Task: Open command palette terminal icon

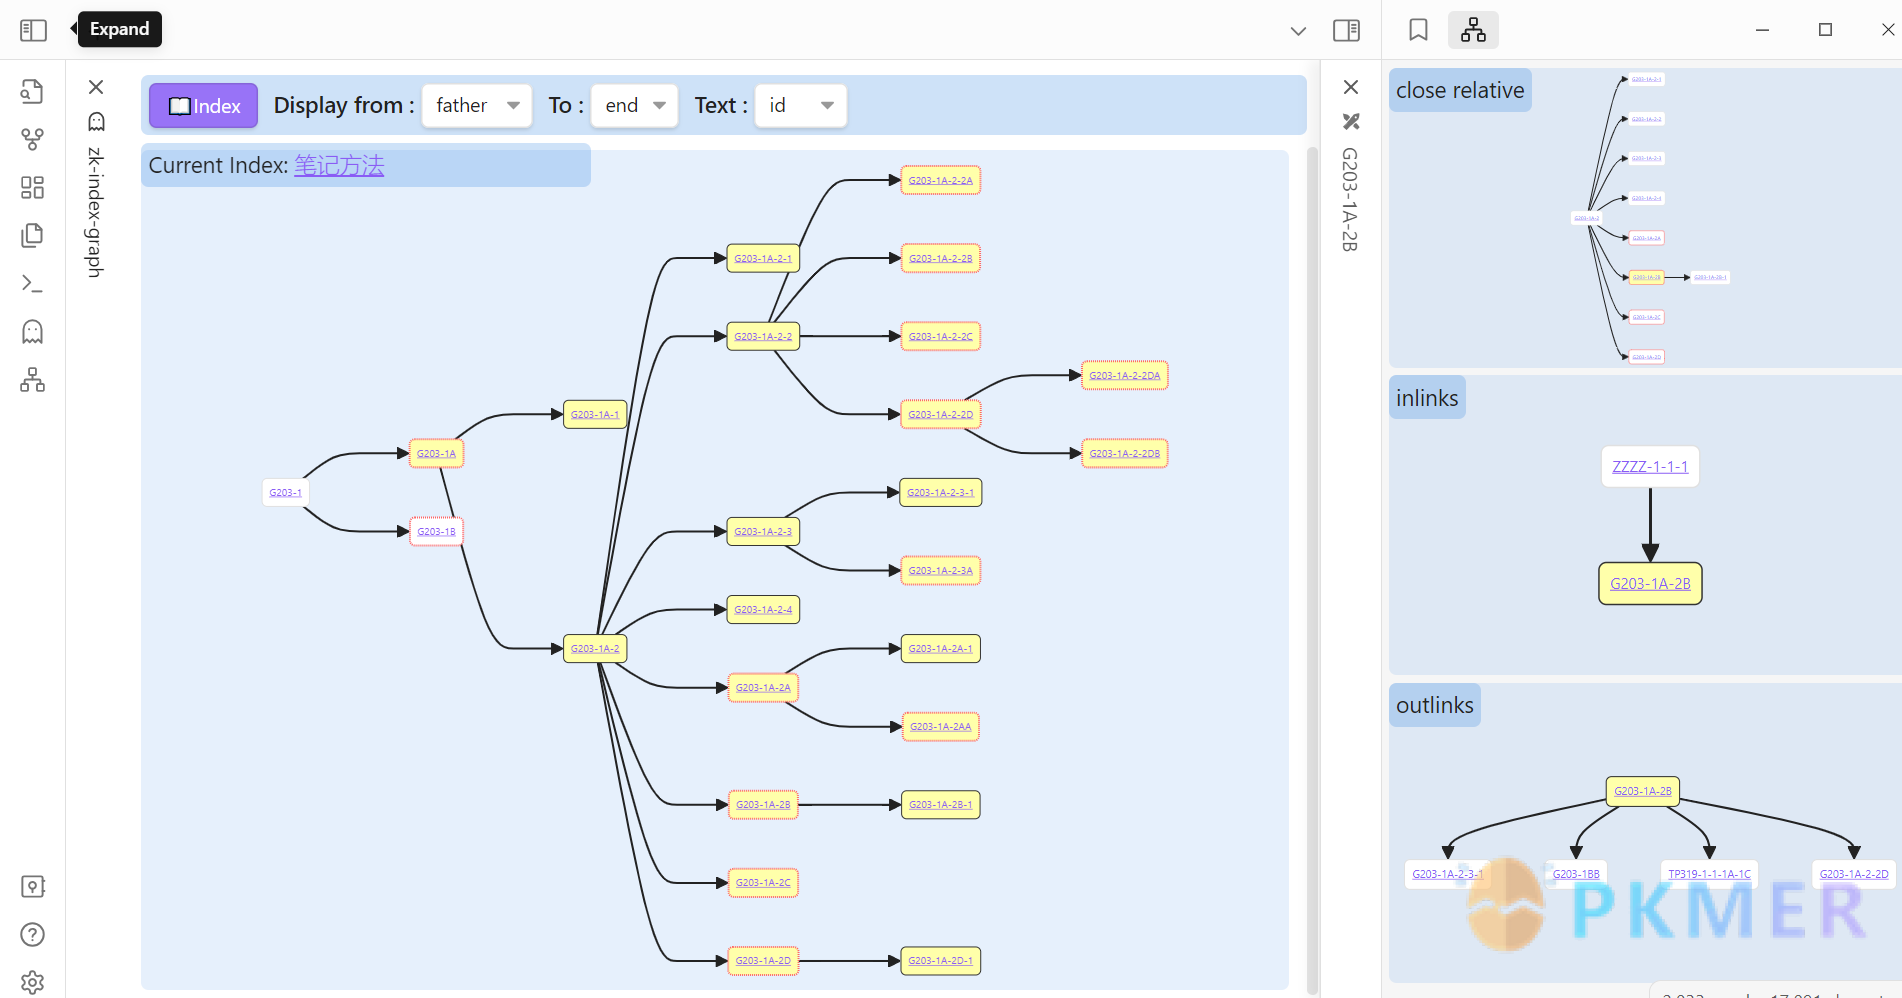Action: click(x=33, y=284)
